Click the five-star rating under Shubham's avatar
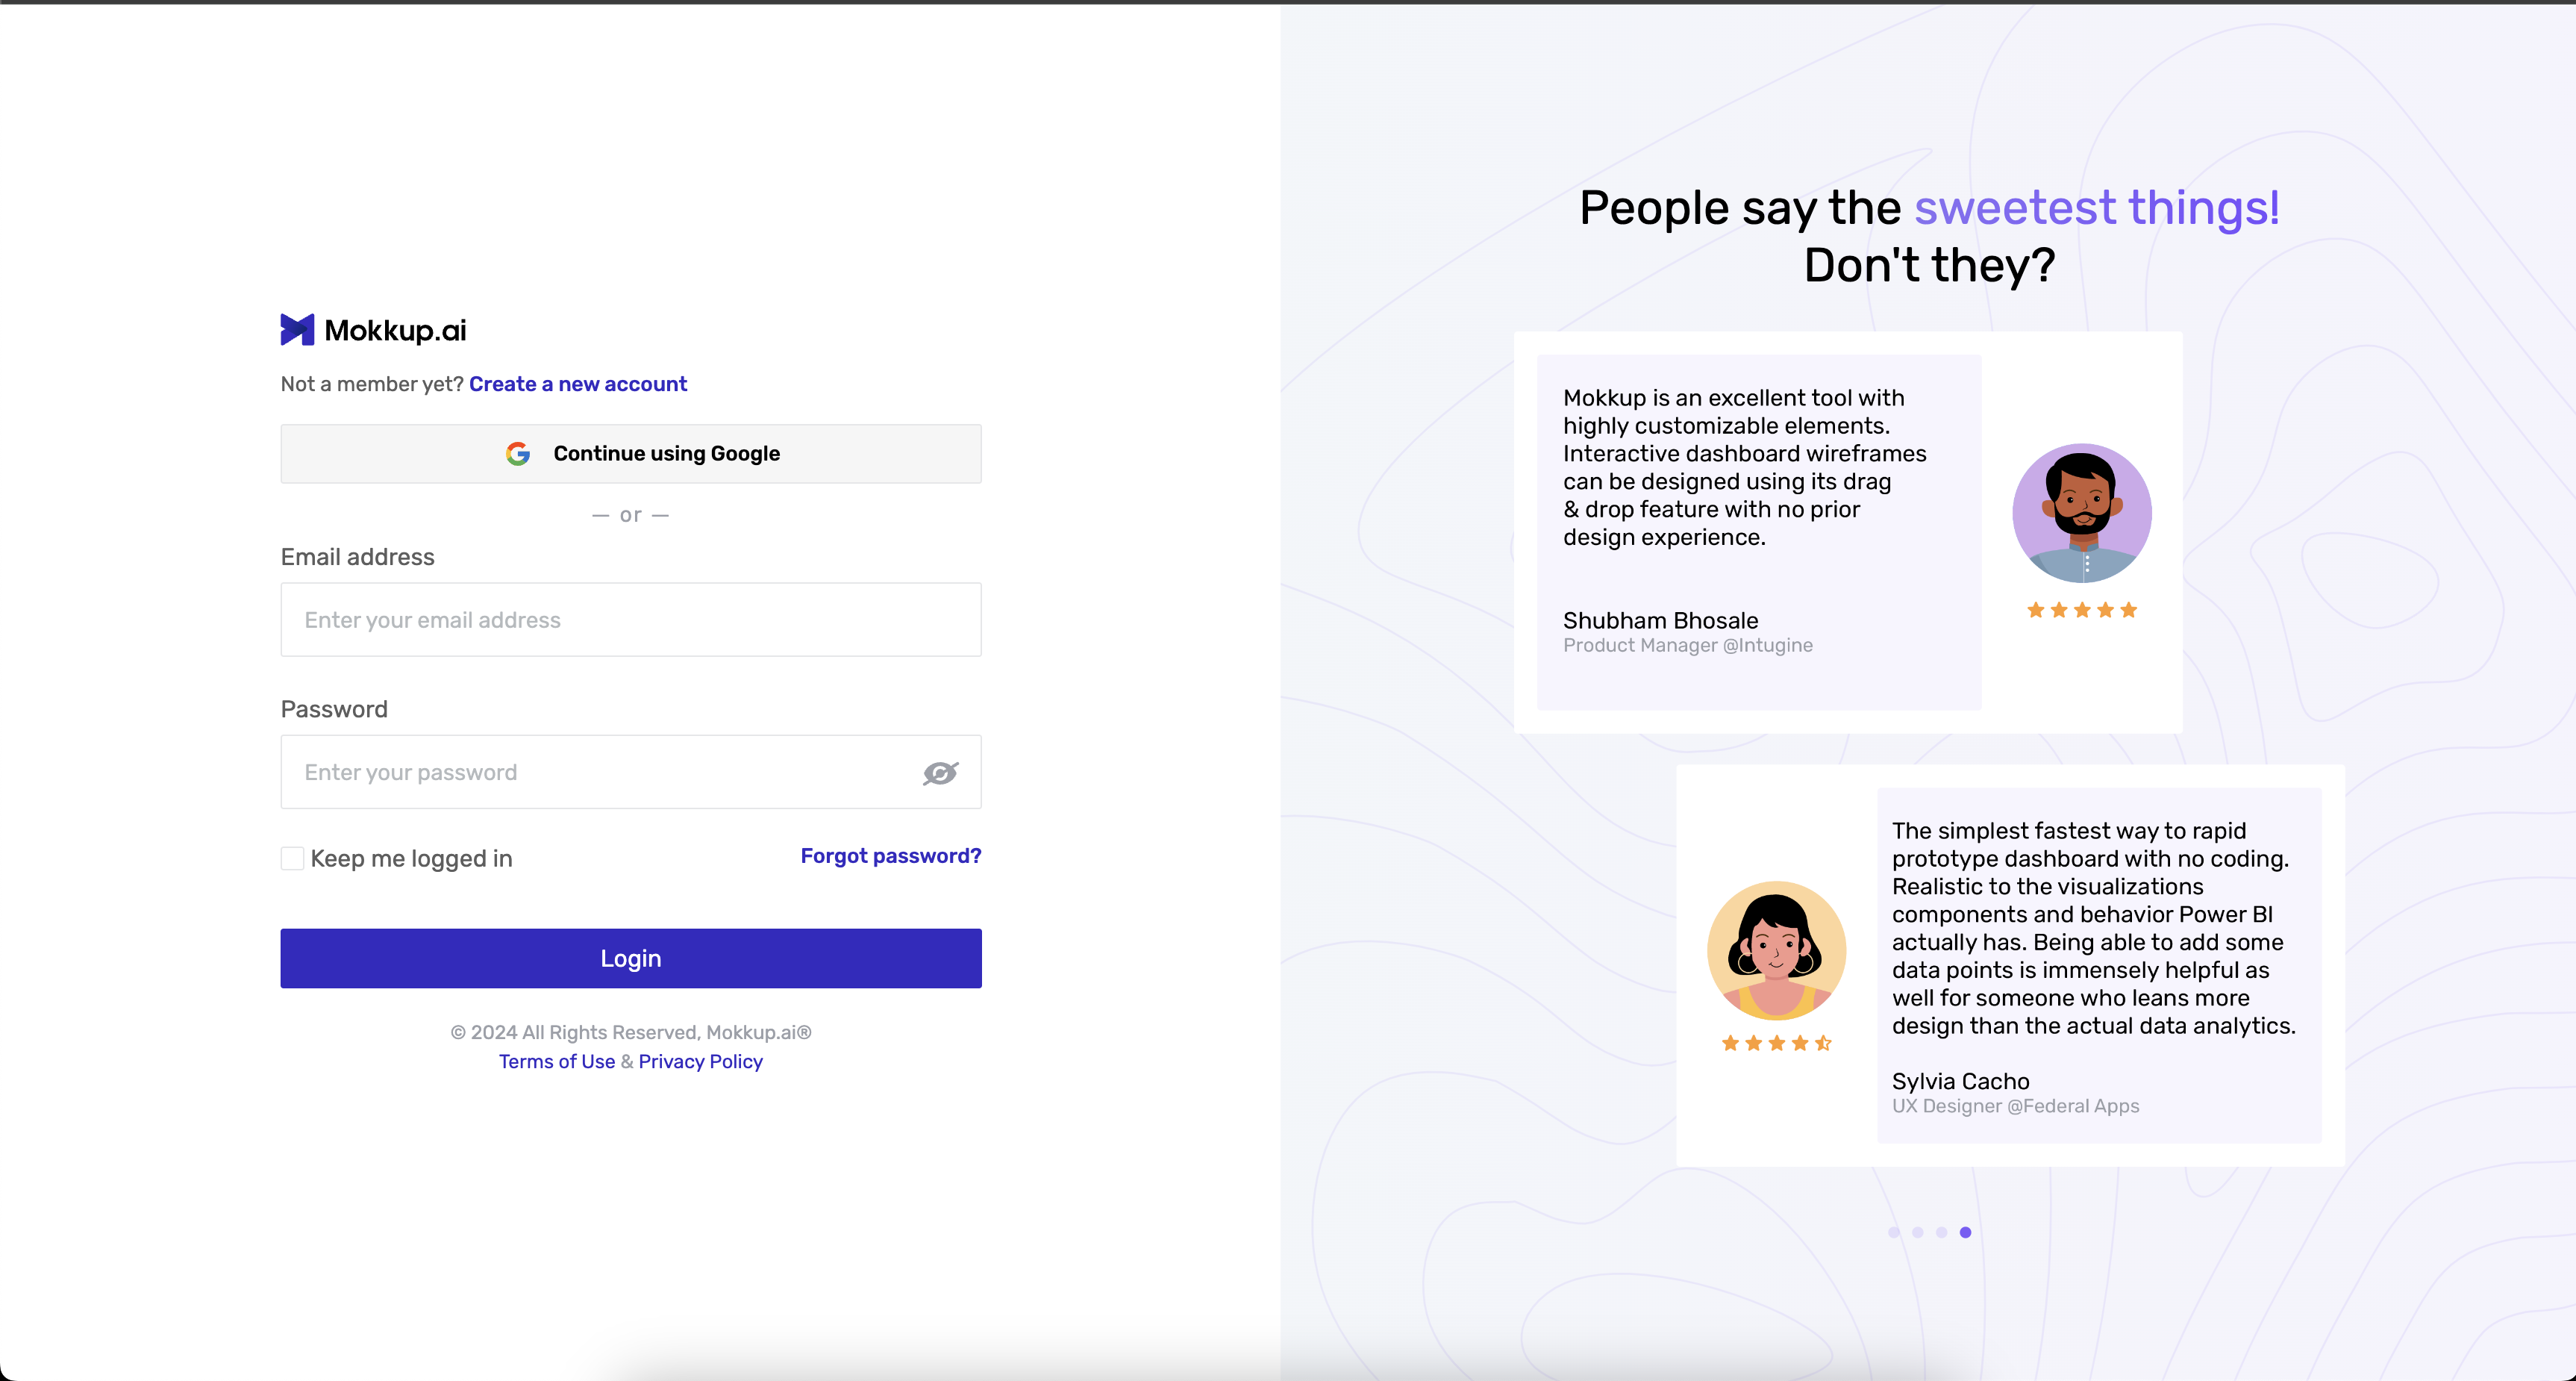The height and width of the screenshot is (1381, 2576). [x=2082, y=610]
